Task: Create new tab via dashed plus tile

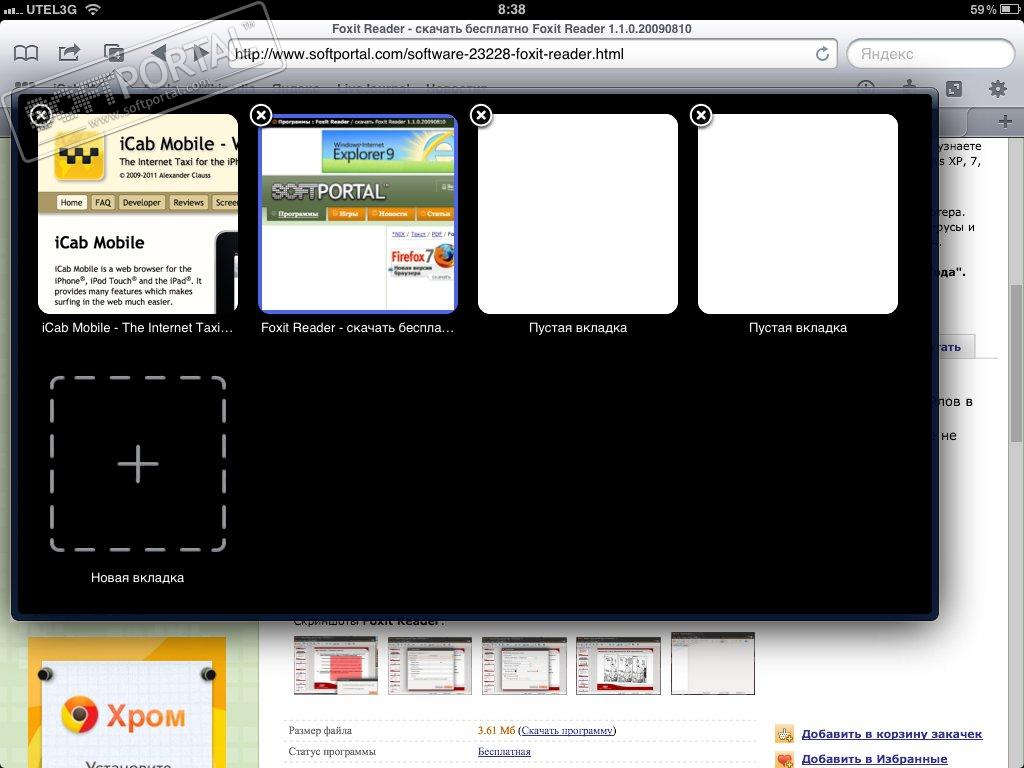Action: (x=138, y=464)
